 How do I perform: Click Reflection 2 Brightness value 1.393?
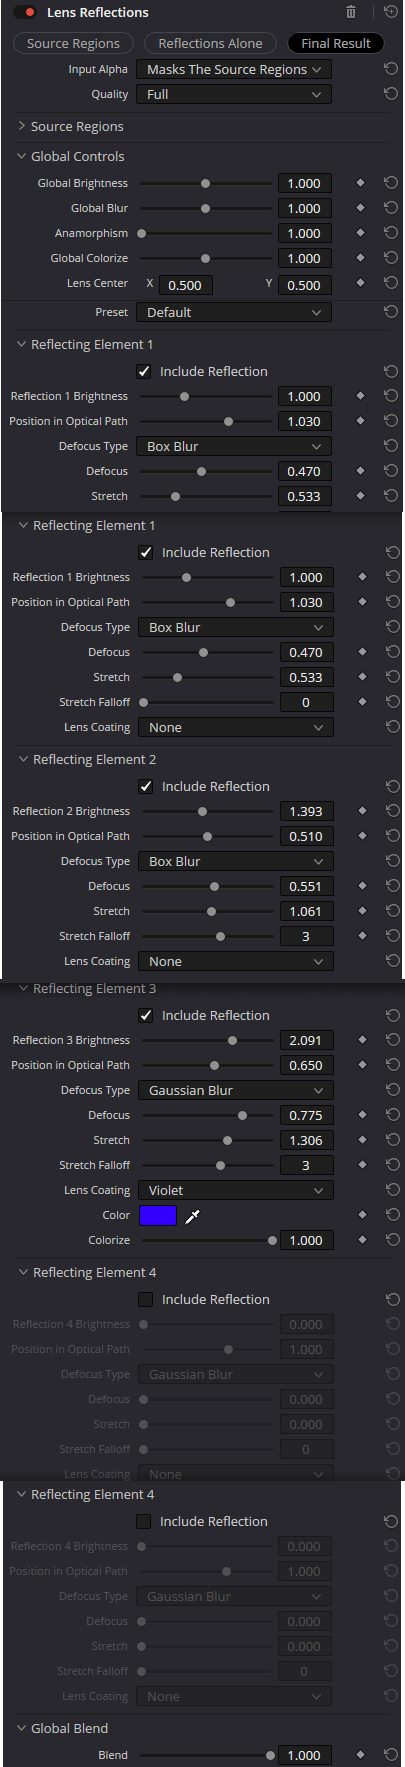pyautogui.click(x=306, y=811)
